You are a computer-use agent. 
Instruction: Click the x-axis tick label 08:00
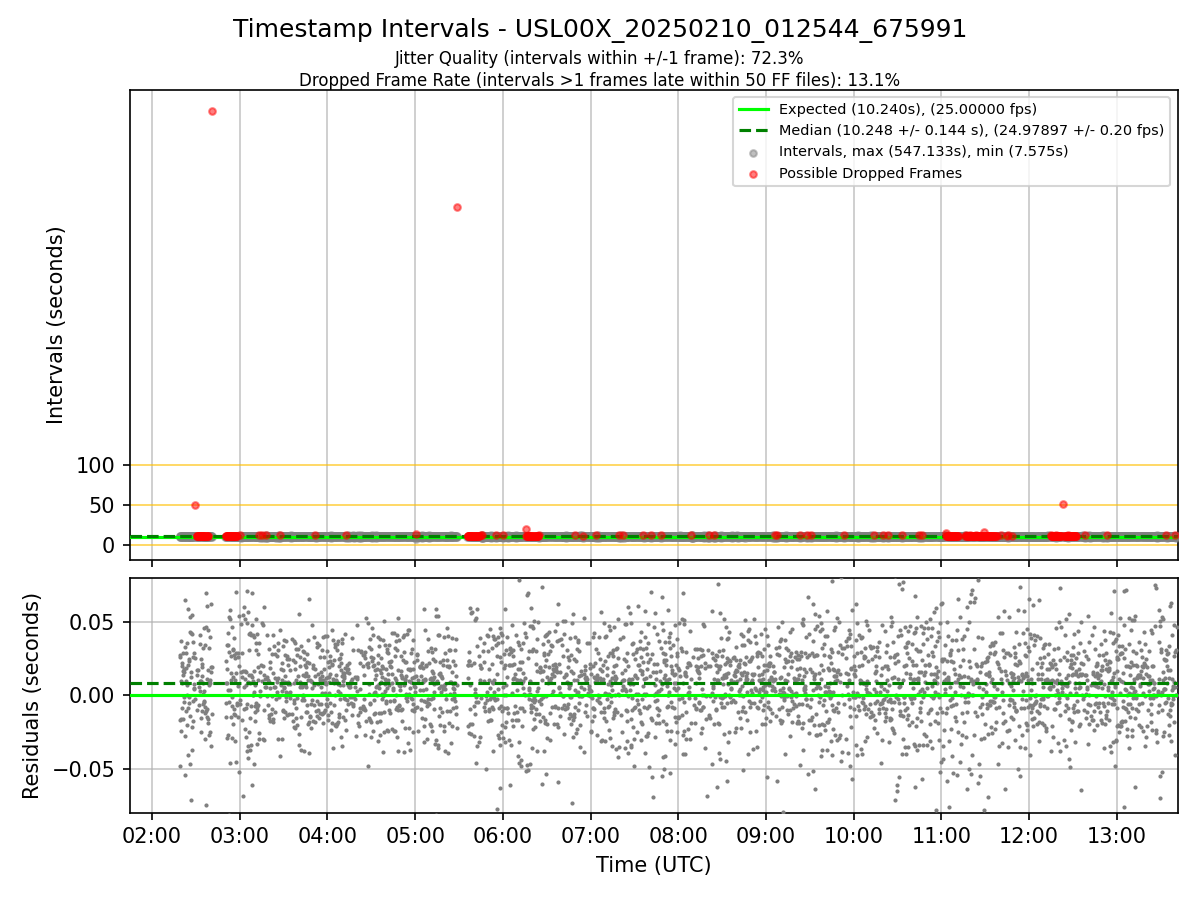pyautogui.click(x=678, y=836)
